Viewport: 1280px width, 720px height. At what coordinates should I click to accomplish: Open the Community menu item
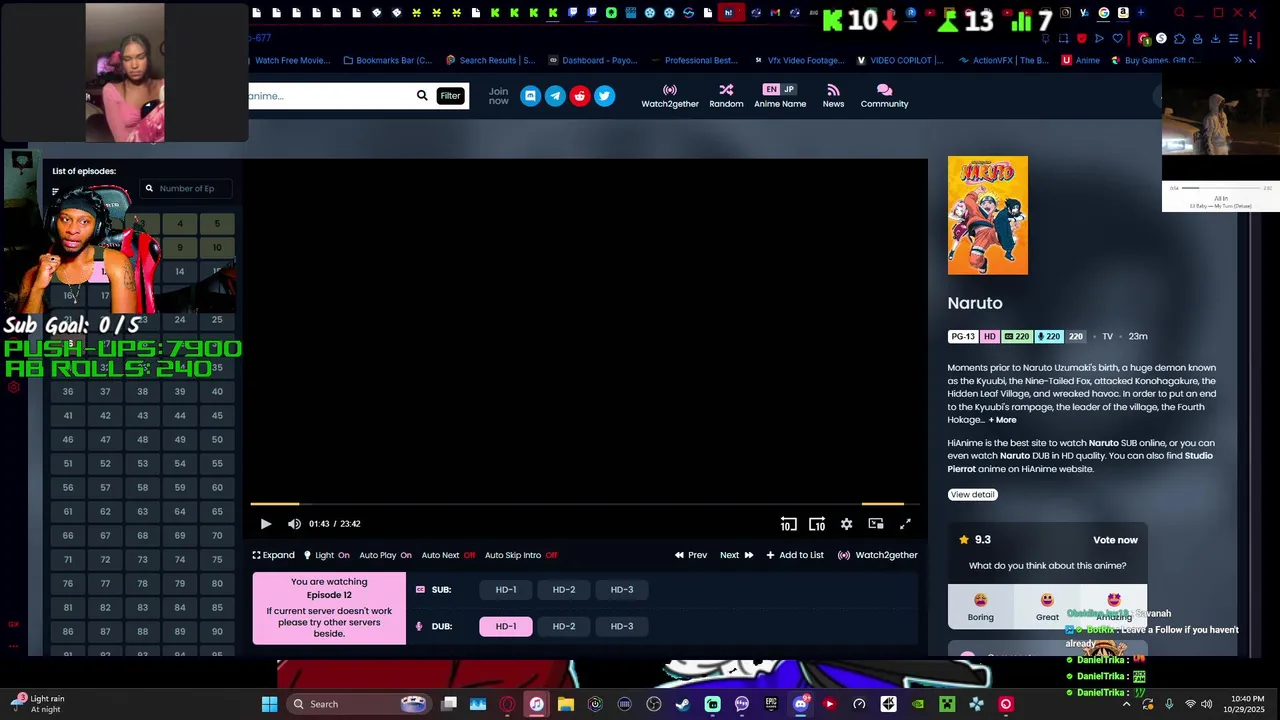pyautogui.click(x=884, y=96)
